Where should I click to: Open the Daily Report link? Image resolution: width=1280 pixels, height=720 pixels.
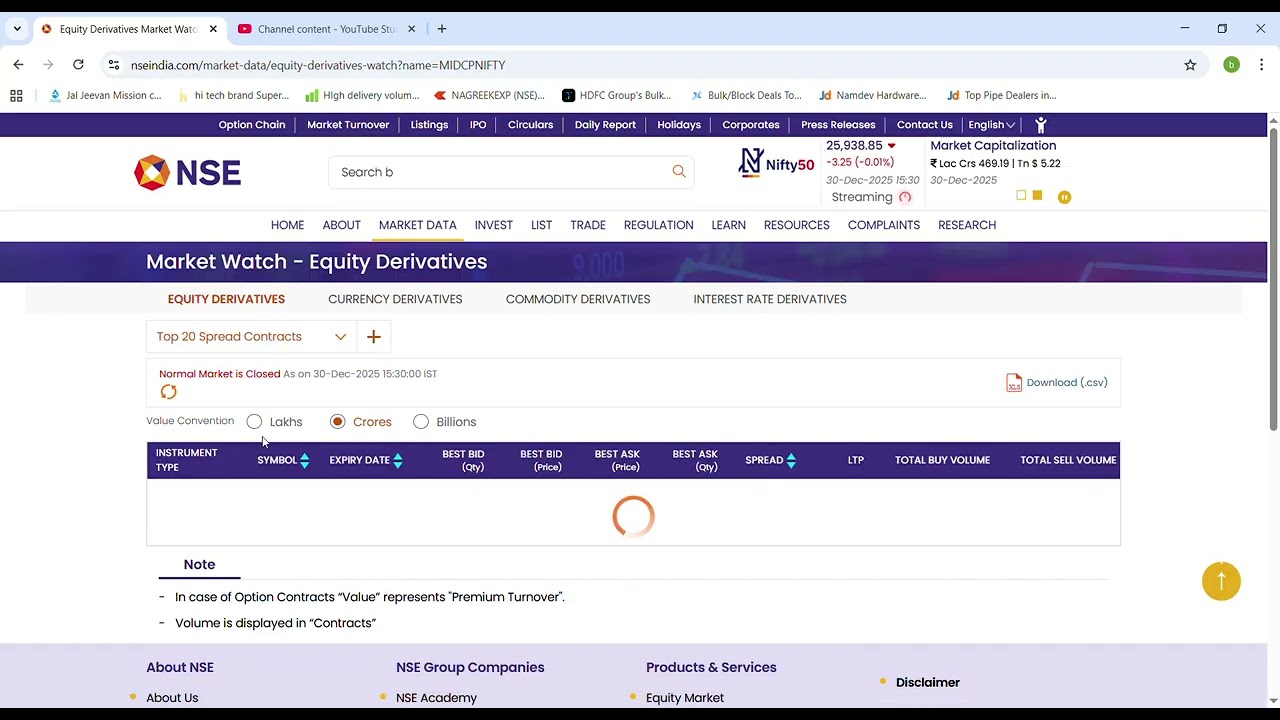point(605,125)
